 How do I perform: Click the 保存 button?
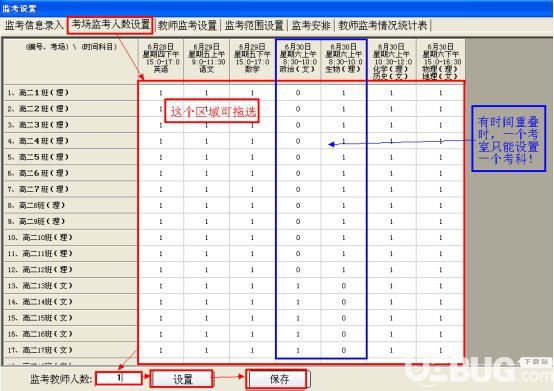click(x=278, y=379)
